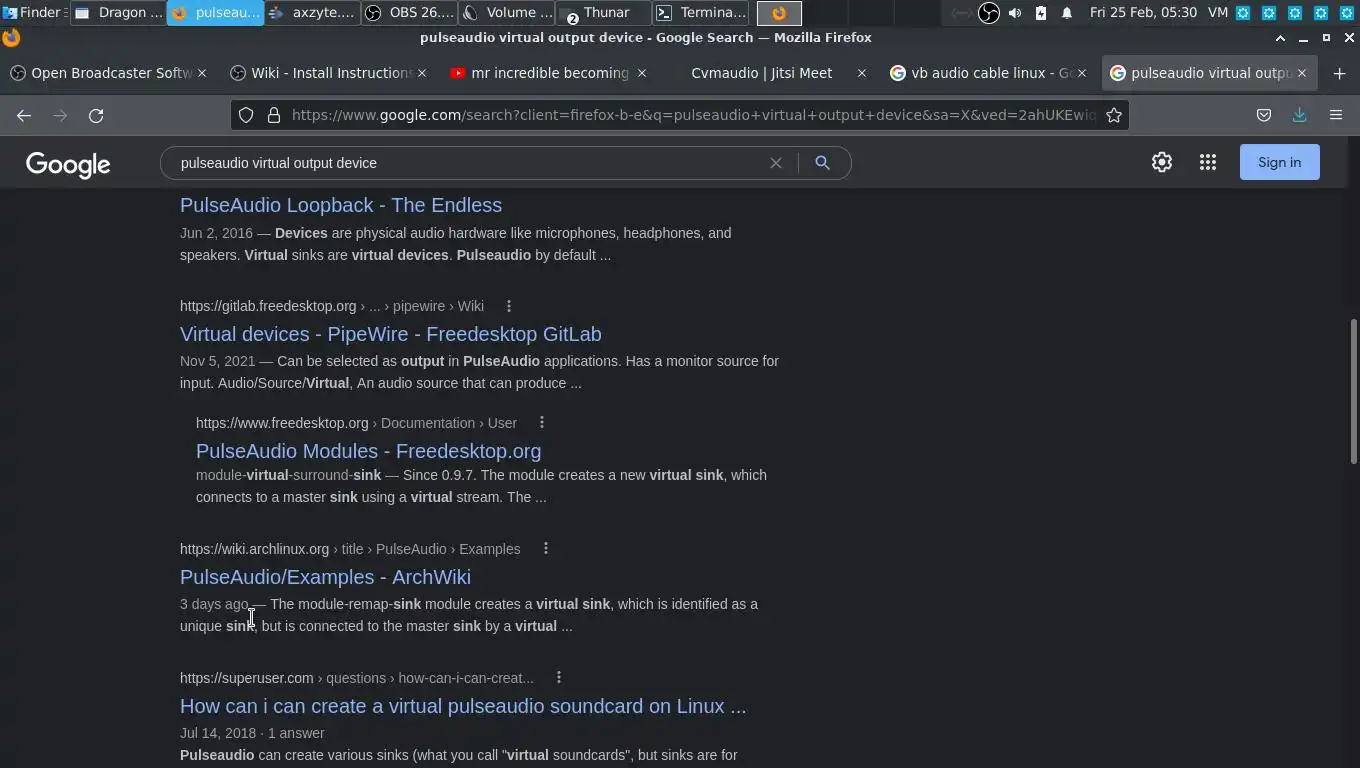Switch to the Terminal taskbar window
1360x768 pixels.
[x=700, y=13]
